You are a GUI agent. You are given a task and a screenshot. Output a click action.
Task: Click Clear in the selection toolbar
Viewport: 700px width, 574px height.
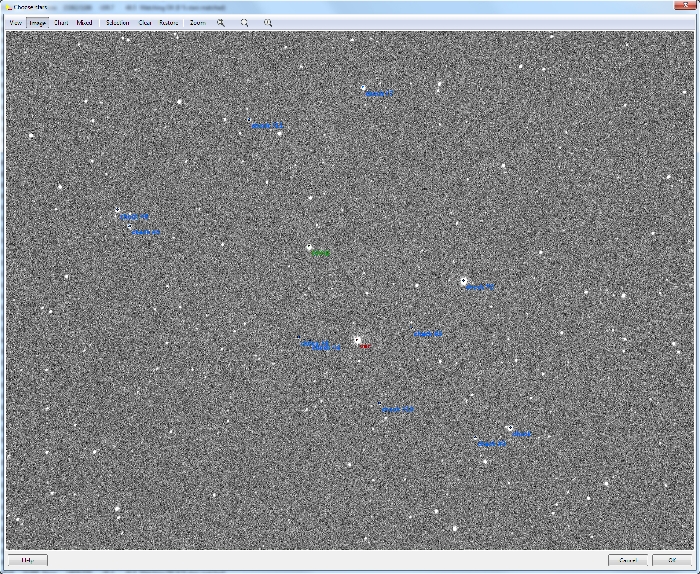[x=145, y=23]
